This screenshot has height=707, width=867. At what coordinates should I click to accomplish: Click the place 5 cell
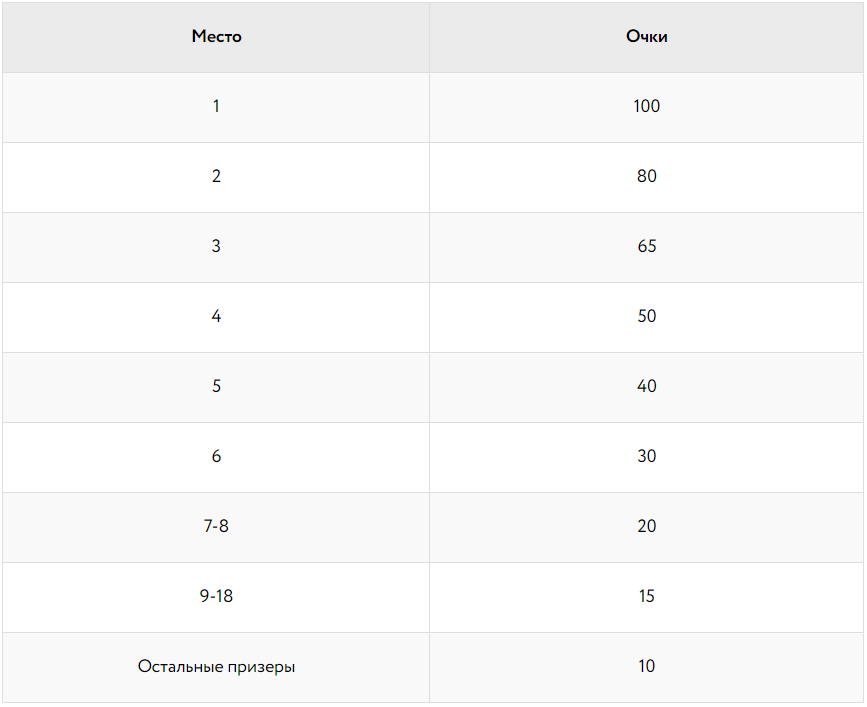click(x=216, y=386)
